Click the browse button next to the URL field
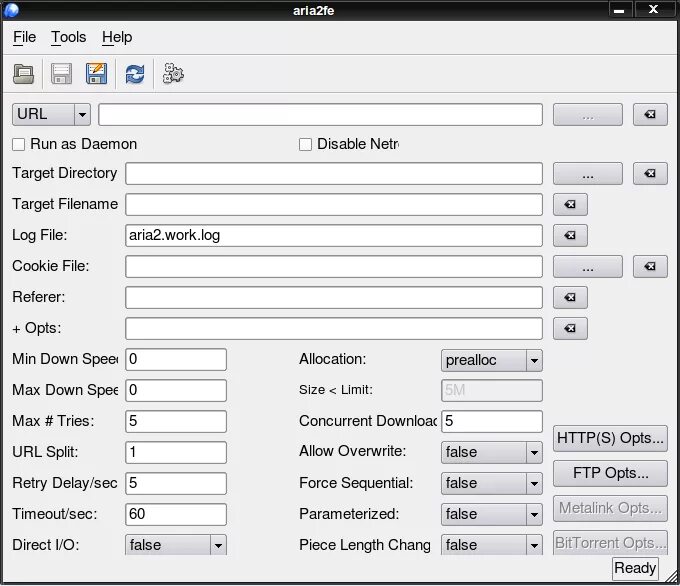680x586 pixels. (x=588, y=115)
